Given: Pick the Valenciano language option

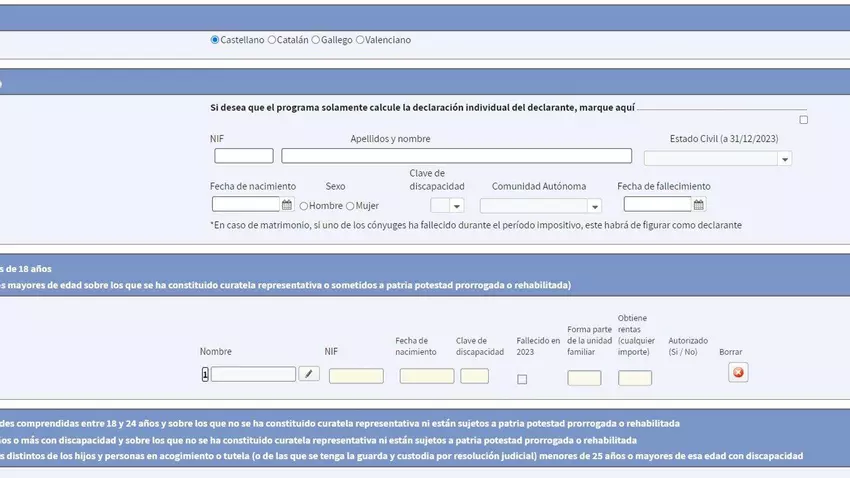Looking at the screenshot, I should click(x=360, y=40).
